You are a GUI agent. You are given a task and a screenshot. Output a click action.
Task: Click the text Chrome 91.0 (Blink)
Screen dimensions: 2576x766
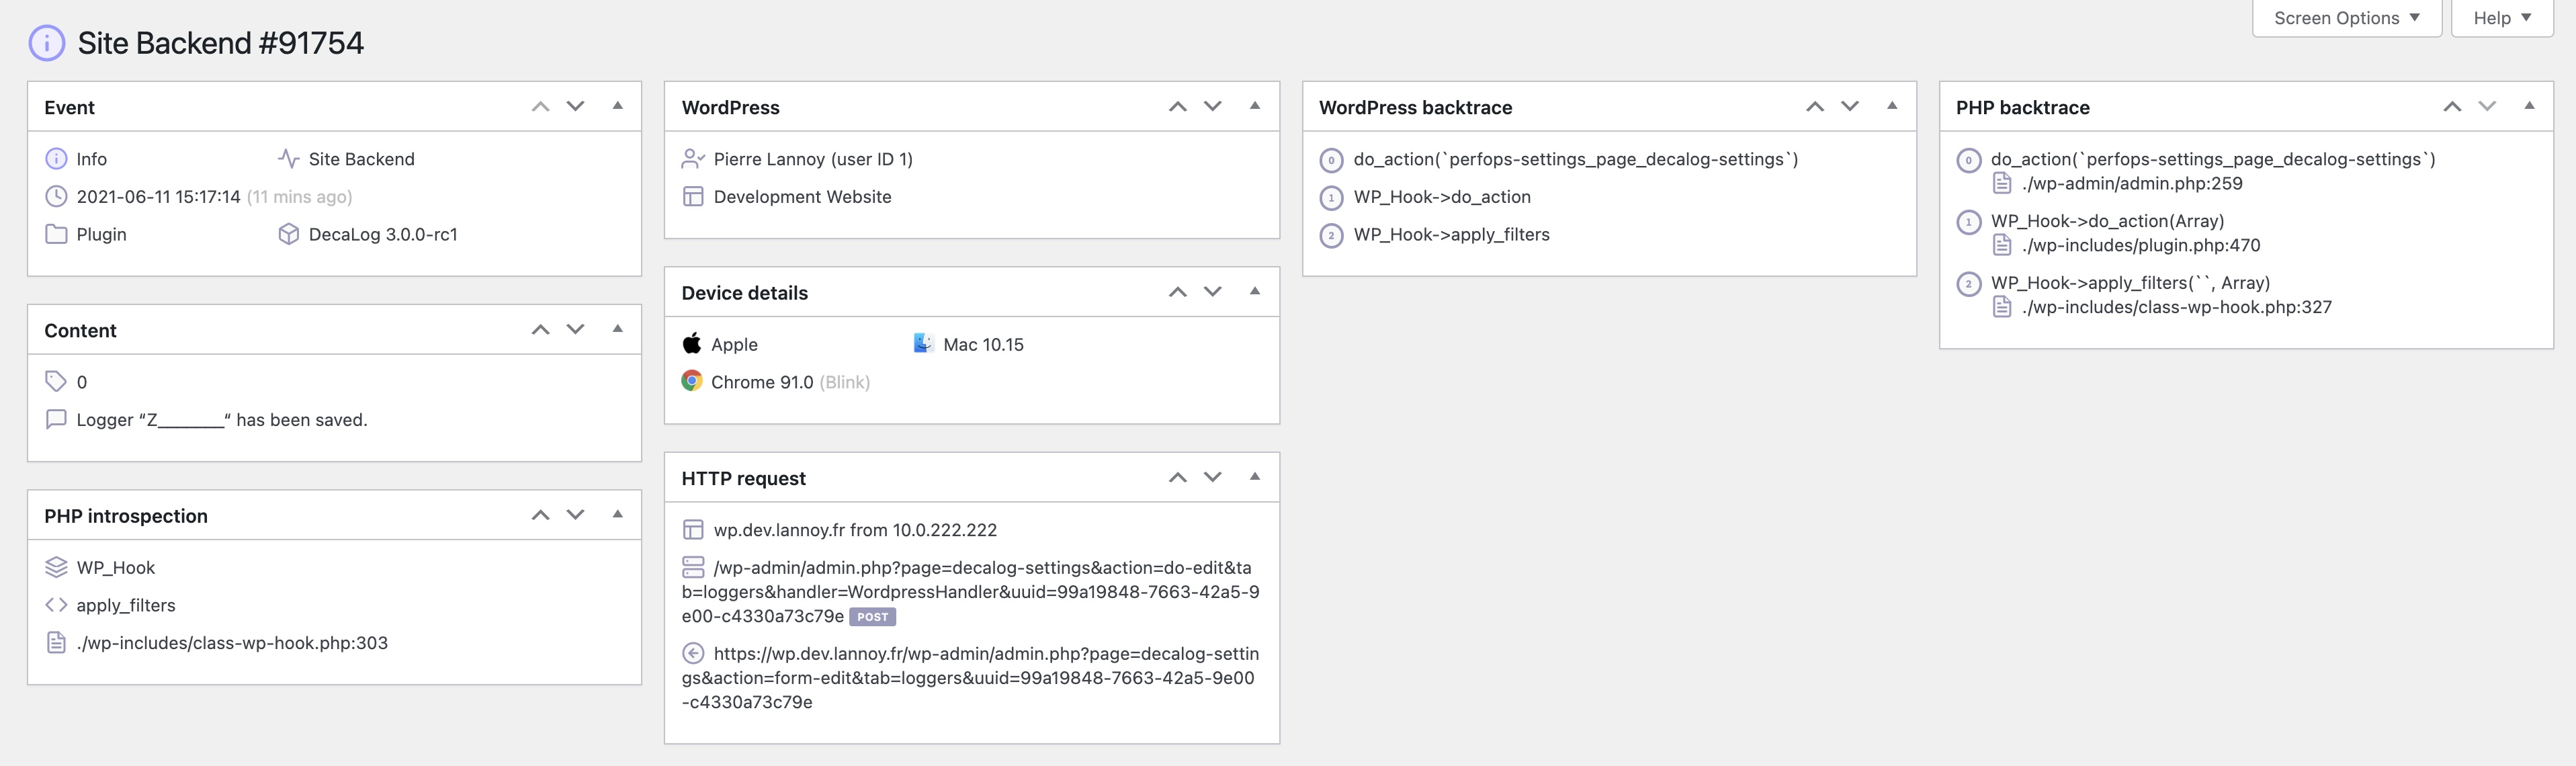[x=790, y=382]
